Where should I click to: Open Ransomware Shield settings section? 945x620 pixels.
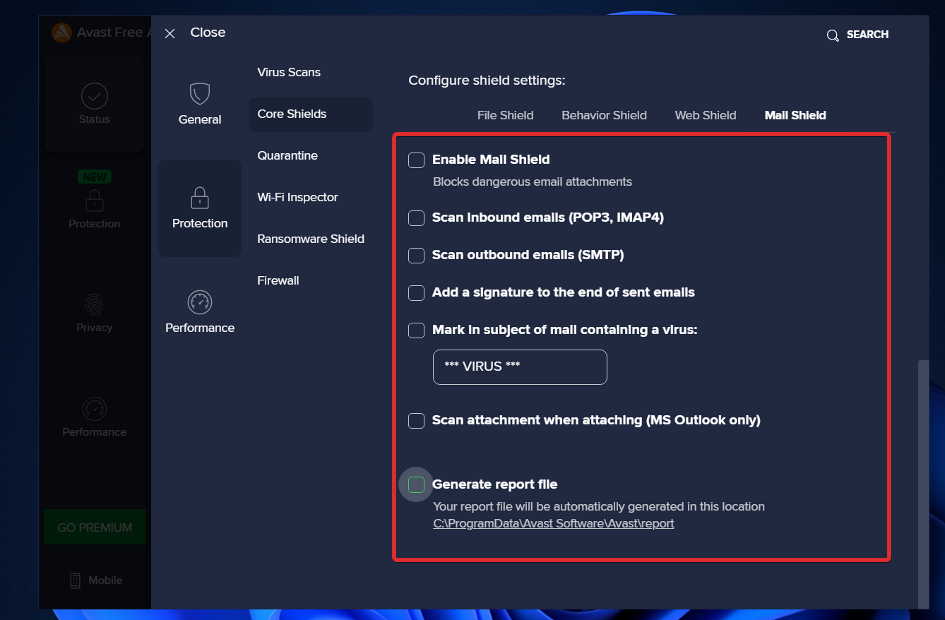310,239
